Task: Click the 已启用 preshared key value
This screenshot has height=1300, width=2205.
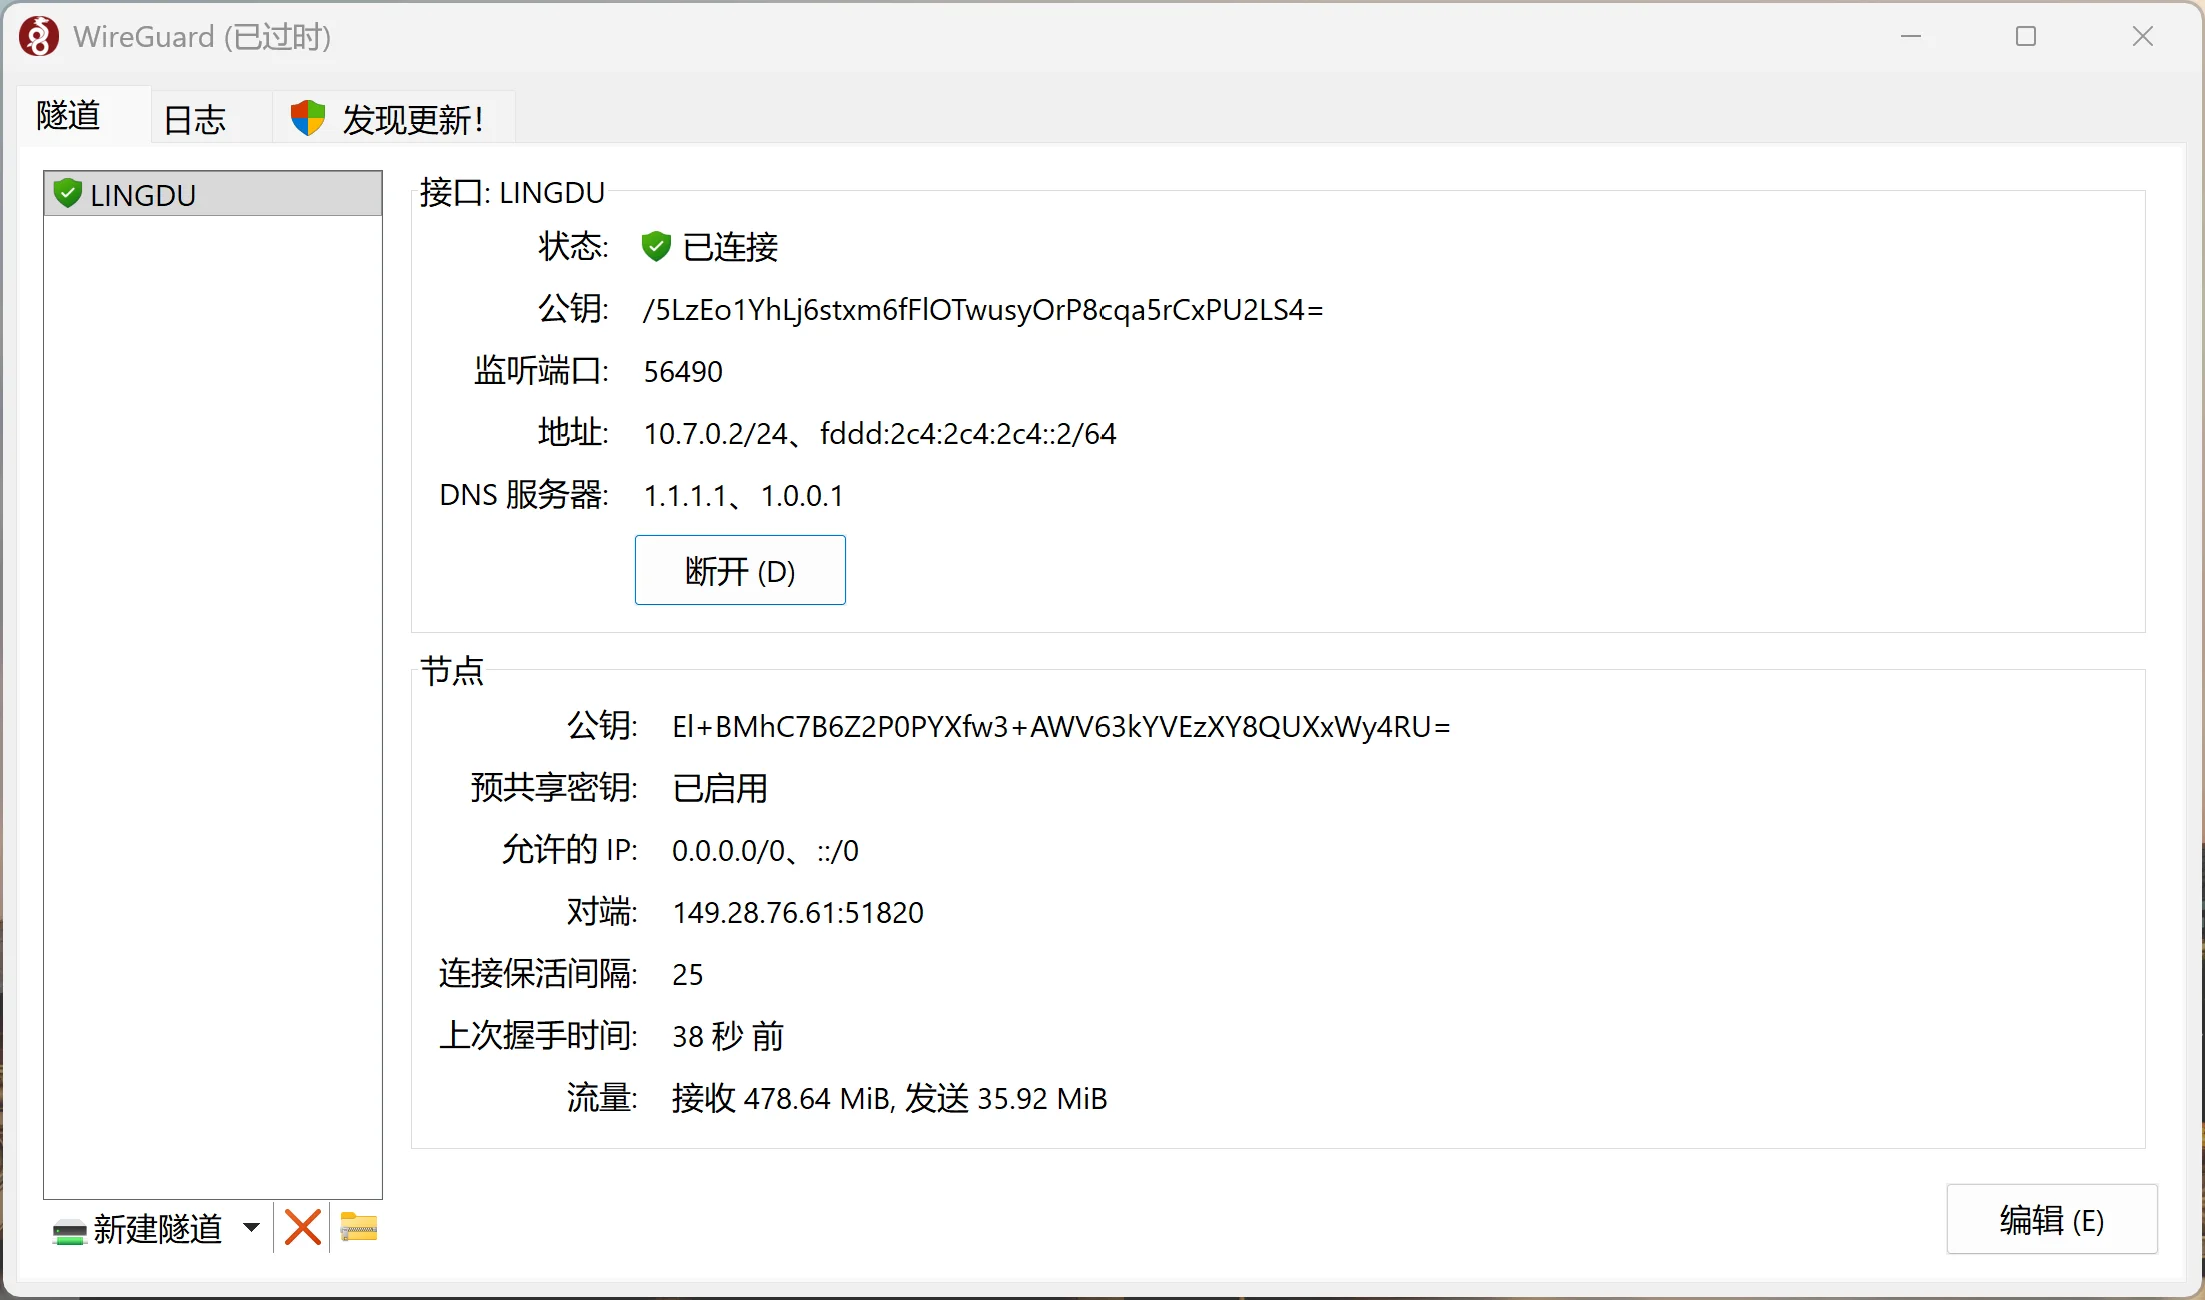Action: 720,788
